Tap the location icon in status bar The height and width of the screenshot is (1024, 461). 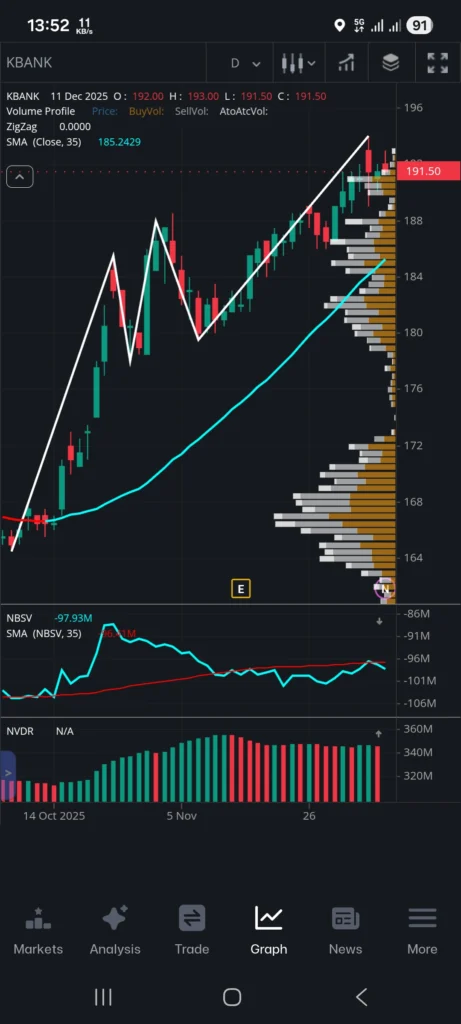339,25
